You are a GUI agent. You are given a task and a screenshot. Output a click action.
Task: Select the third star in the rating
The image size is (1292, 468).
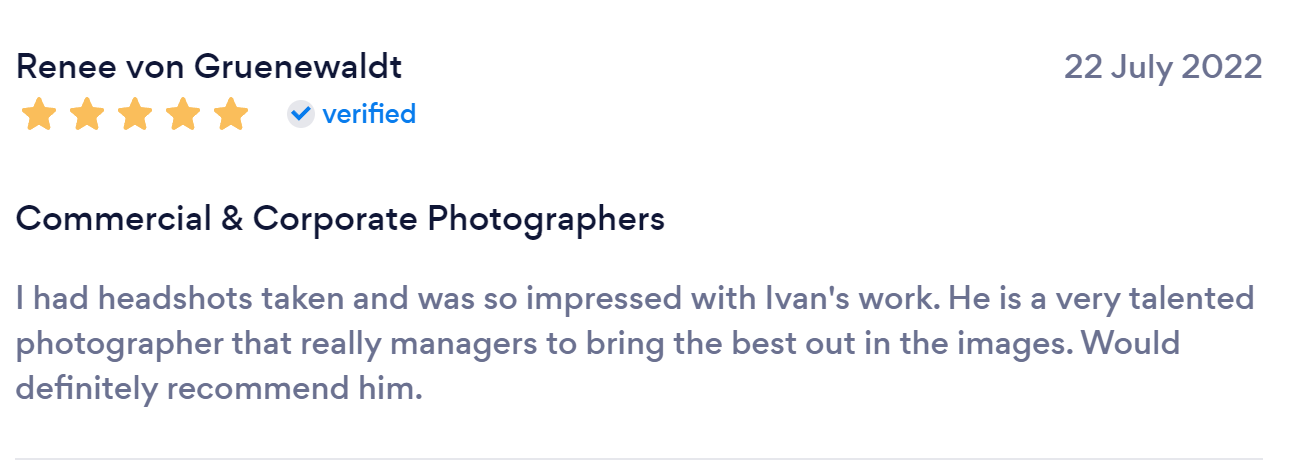pyautogui.click(x=135, y=115)
